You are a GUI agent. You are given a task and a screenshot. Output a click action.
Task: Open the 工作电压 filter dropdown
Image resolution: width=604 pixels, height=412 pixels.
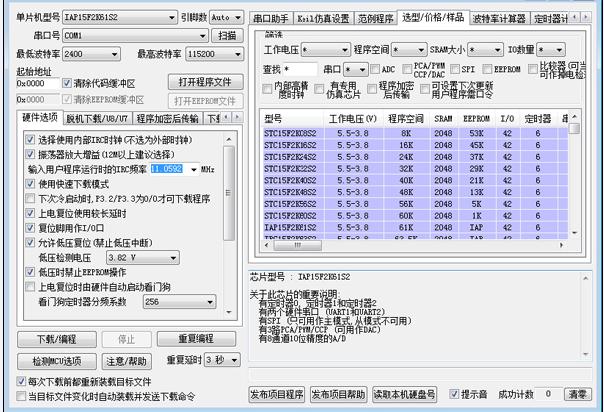click(325, 50)
